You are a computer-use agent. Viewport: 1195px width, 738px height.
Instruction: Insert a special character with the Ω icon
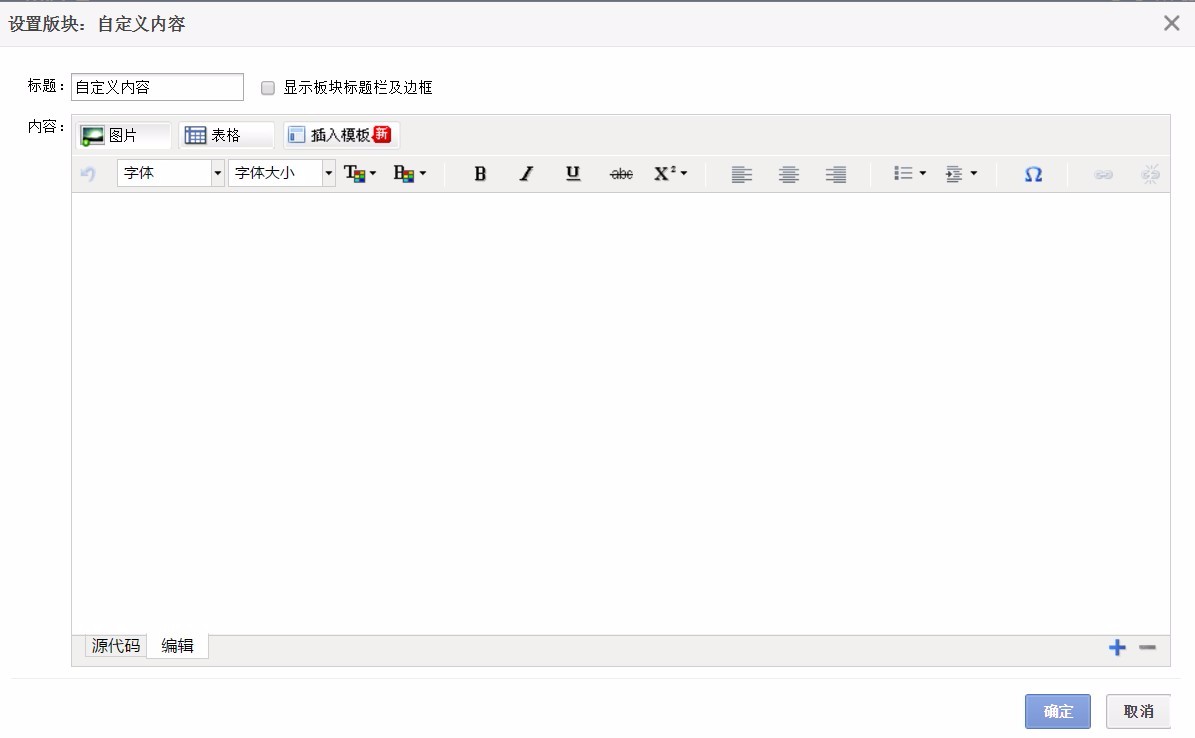tap(1033, 173)
